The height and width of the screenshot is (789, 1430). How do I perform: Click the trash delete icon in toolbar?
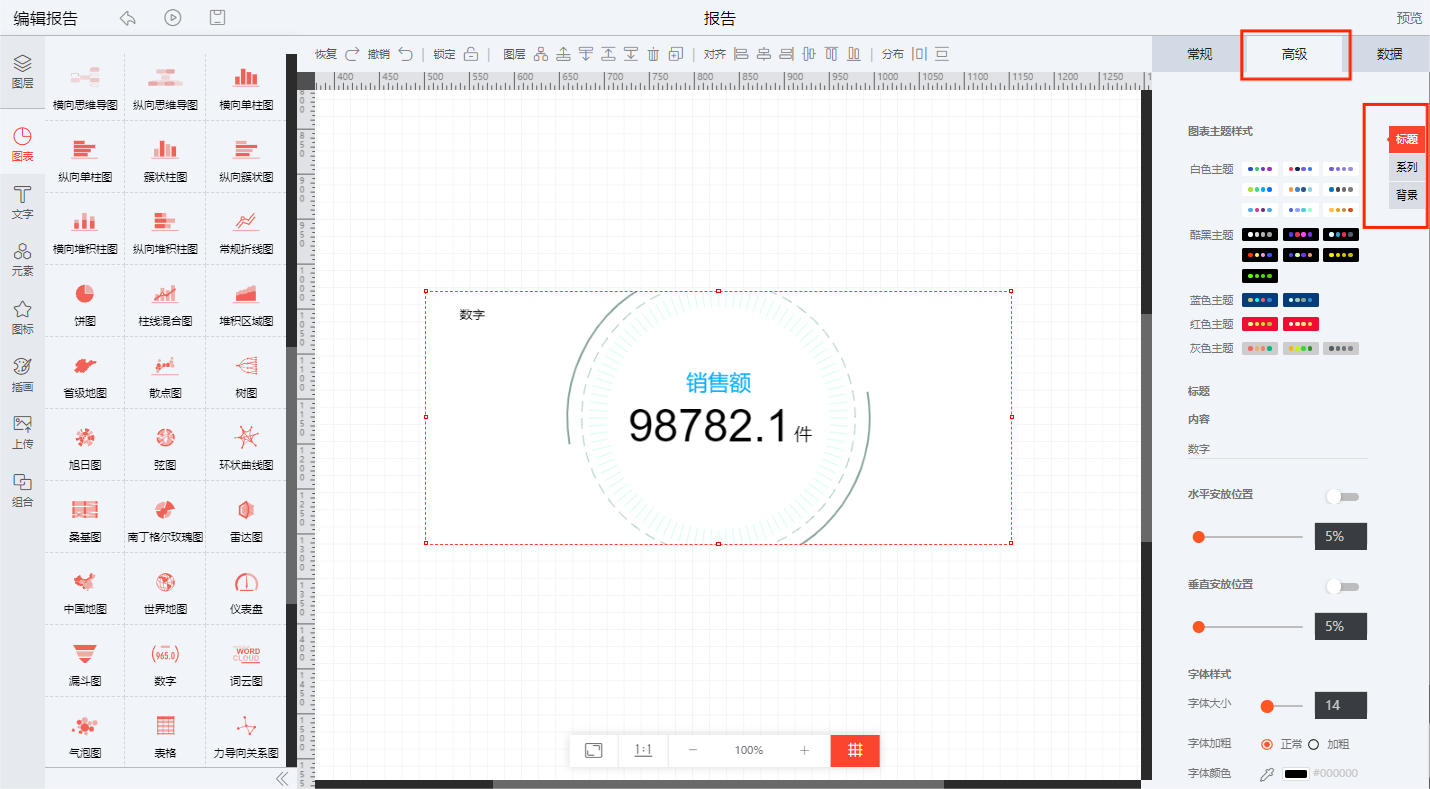[653, 54]
